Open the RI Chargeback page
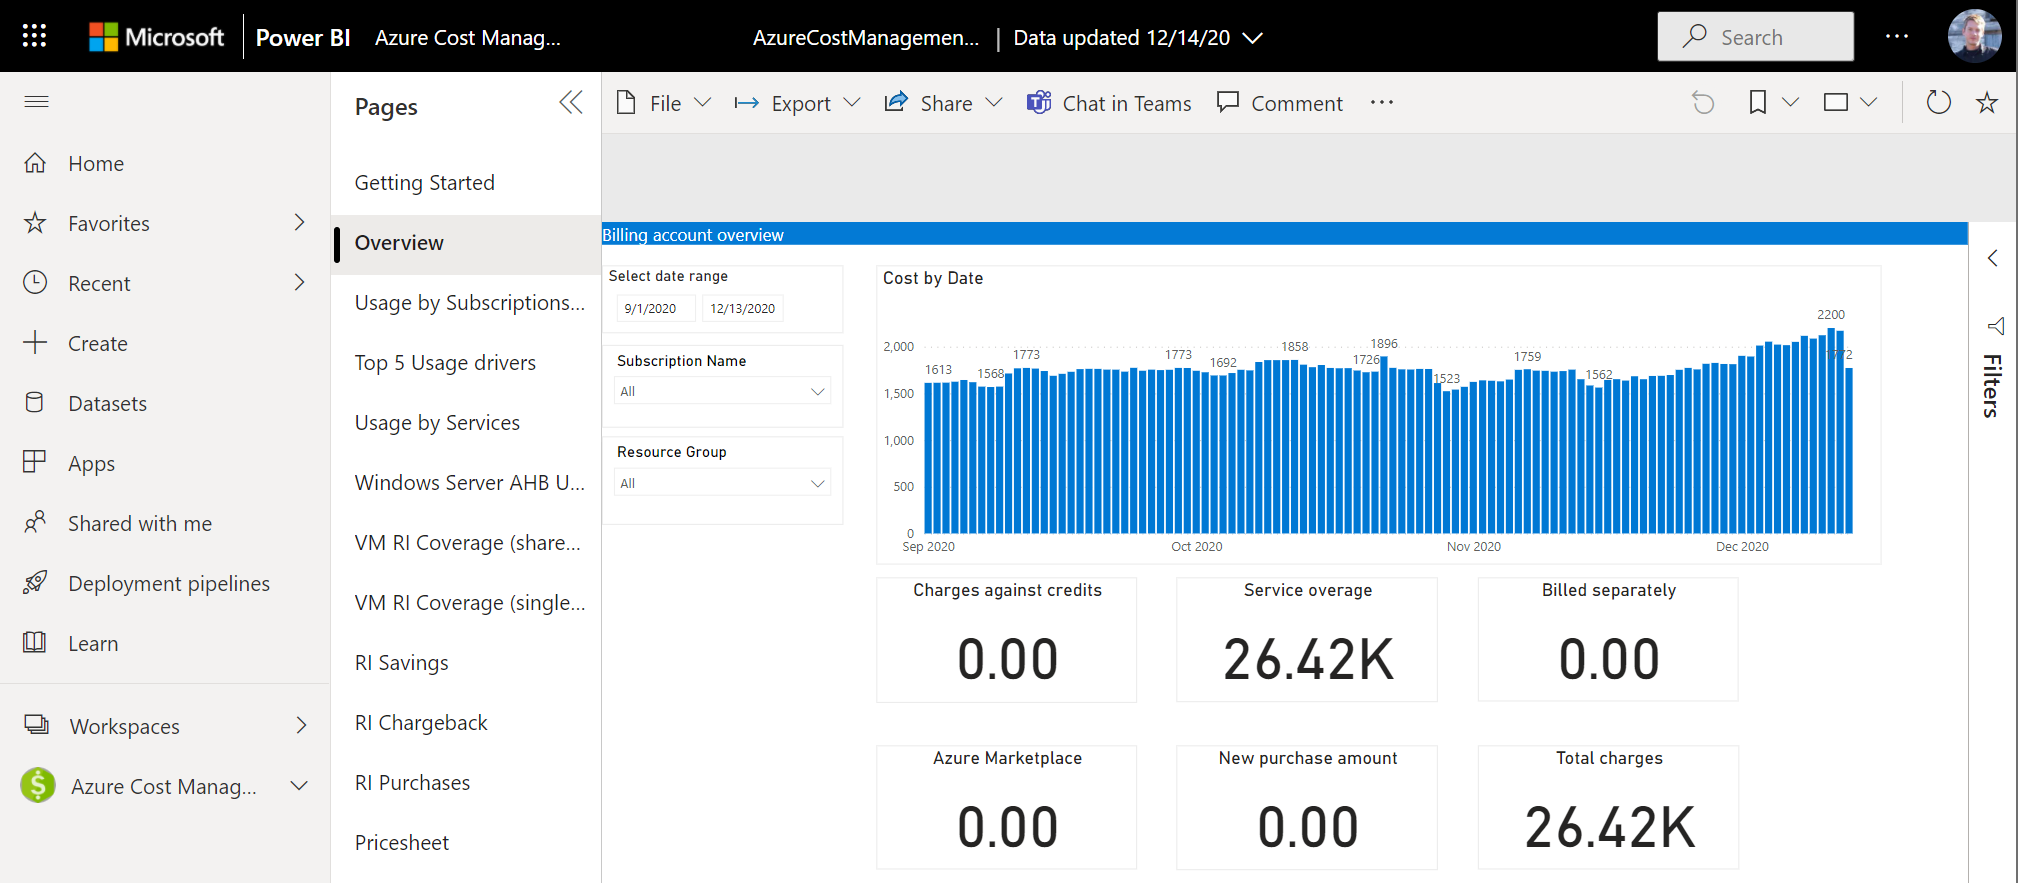This screenshot has width=2018, height=883. click(466, 723)
